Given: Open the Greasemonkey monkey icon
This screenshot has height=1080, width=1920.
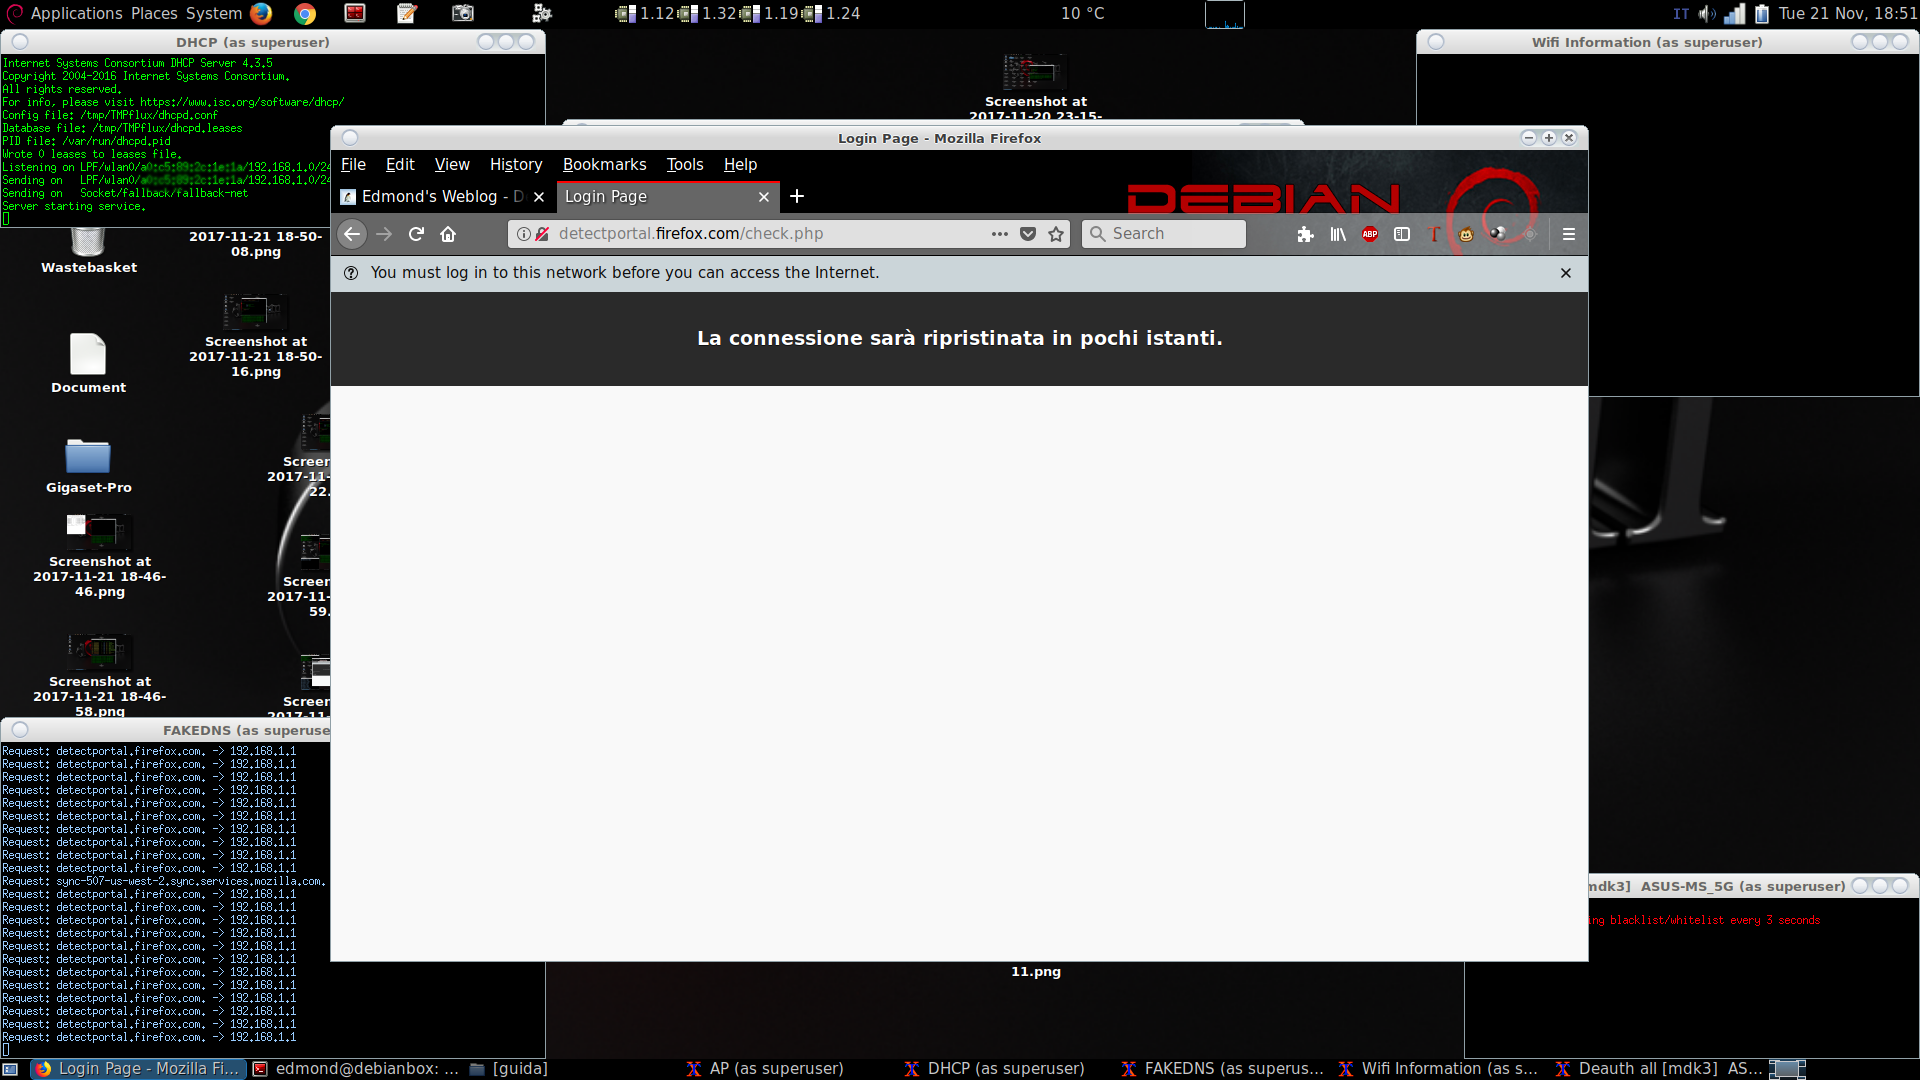Looking at the screenshot, I should pos(1466,234).
